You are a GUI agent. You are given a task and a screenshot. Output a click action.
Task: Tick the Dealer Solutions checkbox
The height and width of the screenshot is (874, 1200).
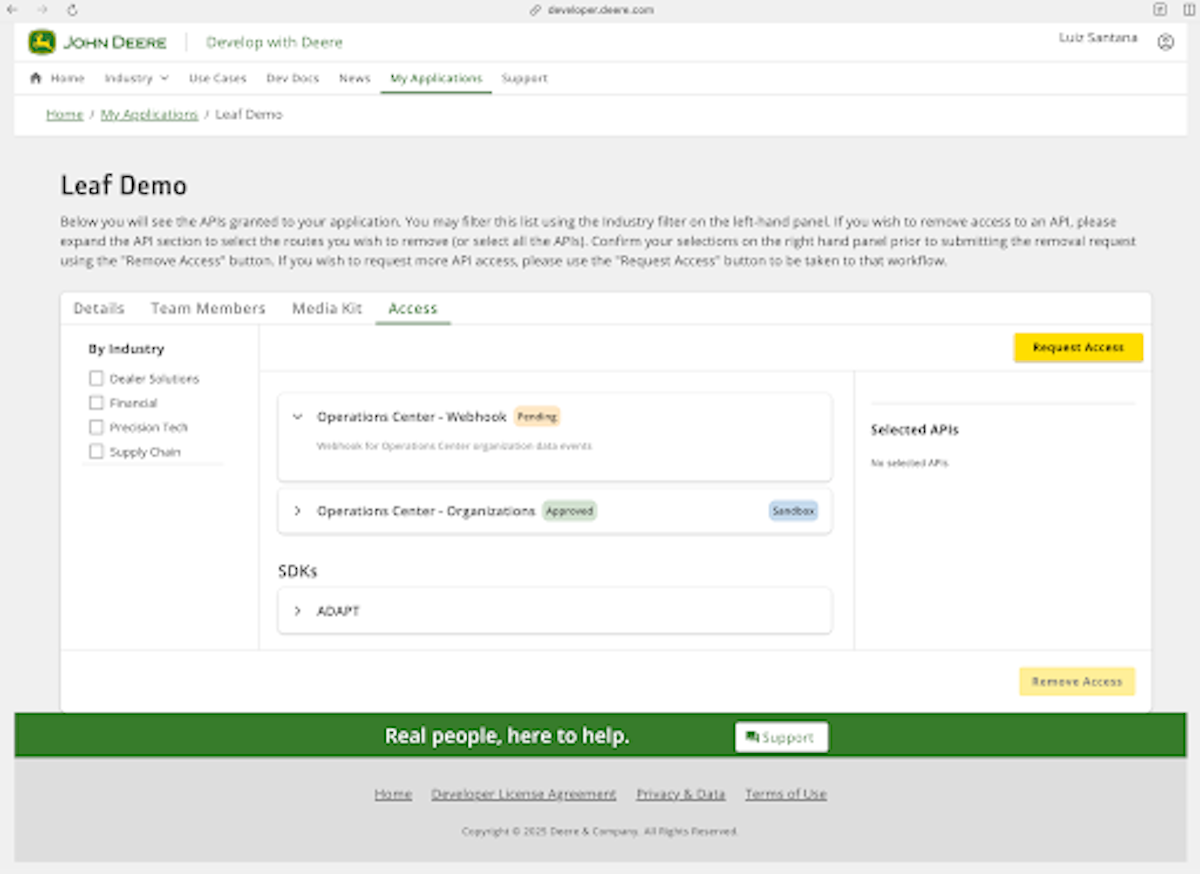point(96,378)
